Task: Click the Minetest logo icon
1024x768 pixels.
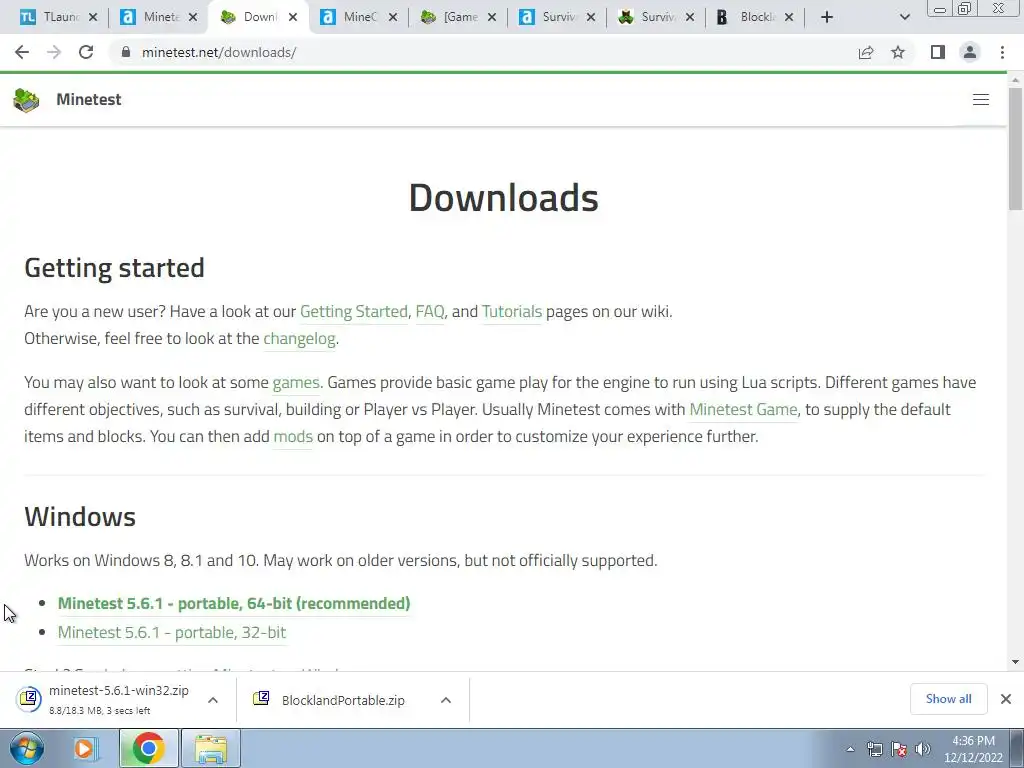Action: 26,100
